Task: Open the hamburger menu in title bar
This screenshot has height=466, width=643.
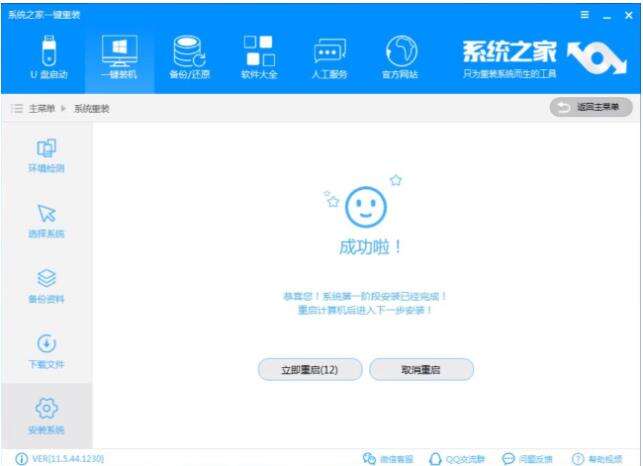Action: coord(585,15)
